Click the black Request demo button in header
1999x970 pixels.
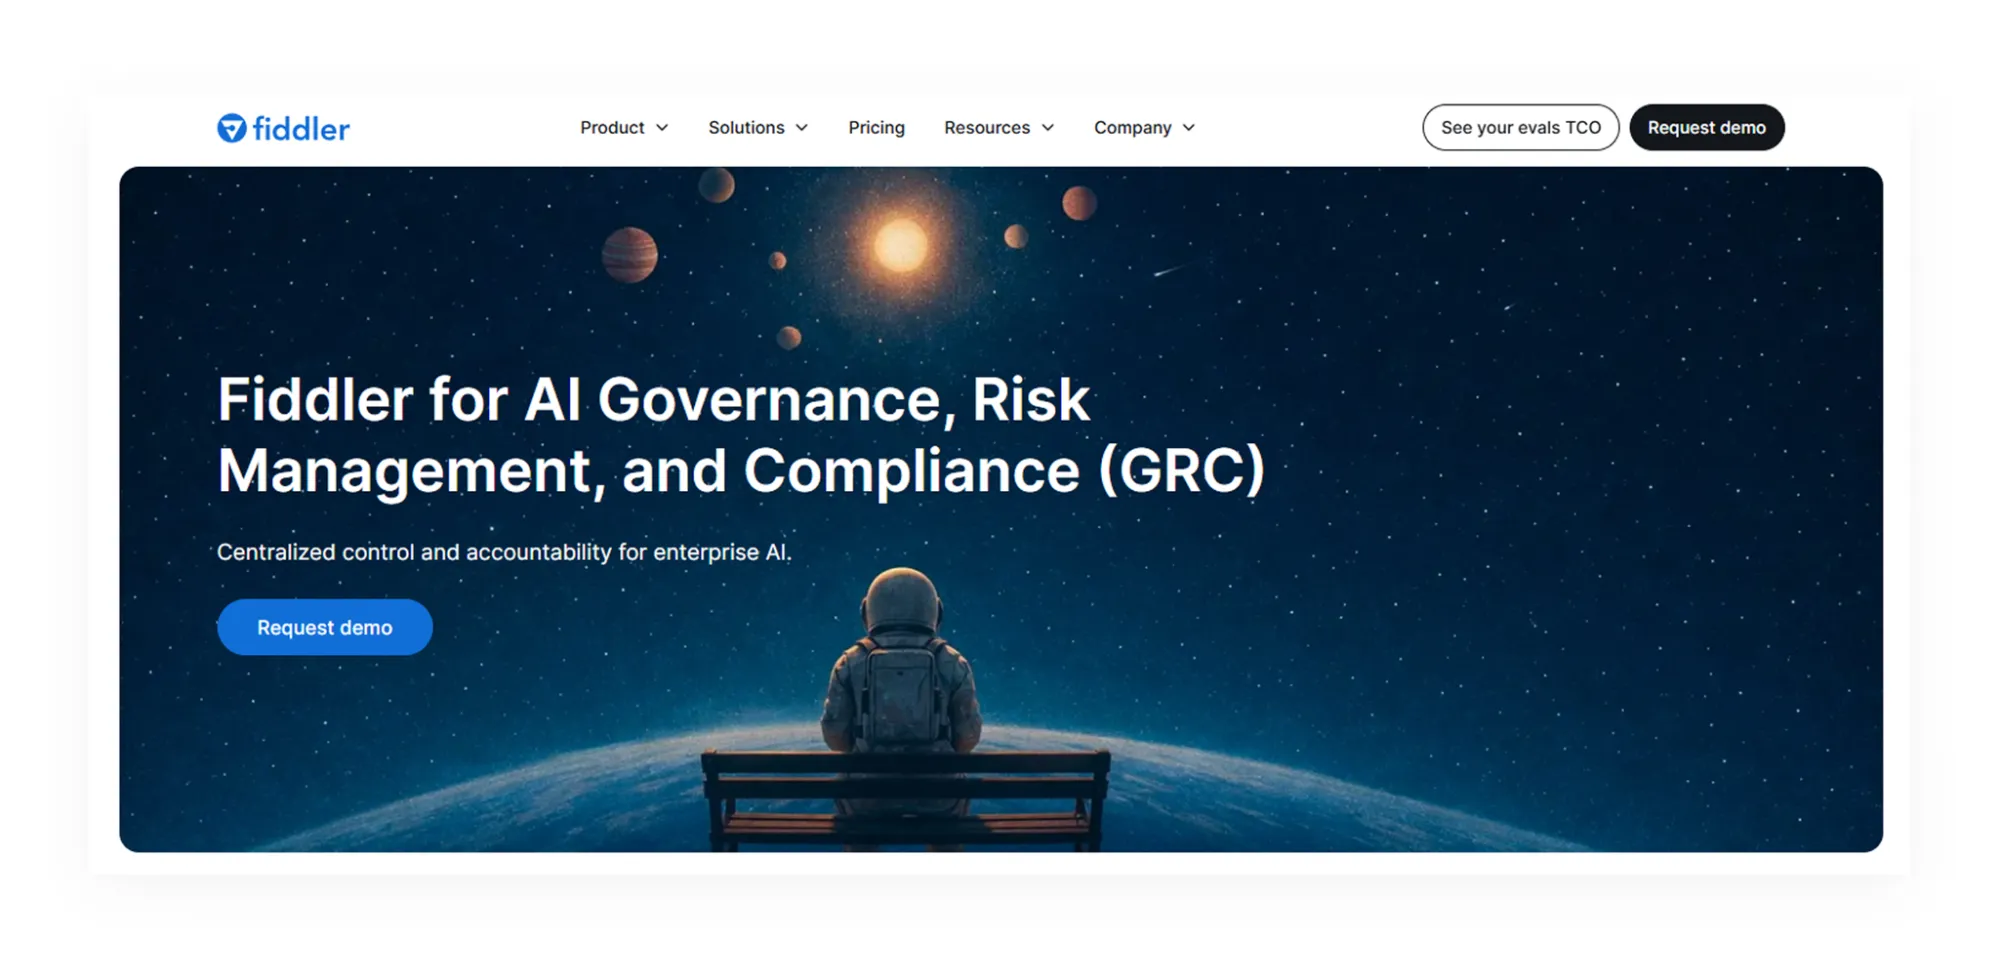(x=1706, y=128)
